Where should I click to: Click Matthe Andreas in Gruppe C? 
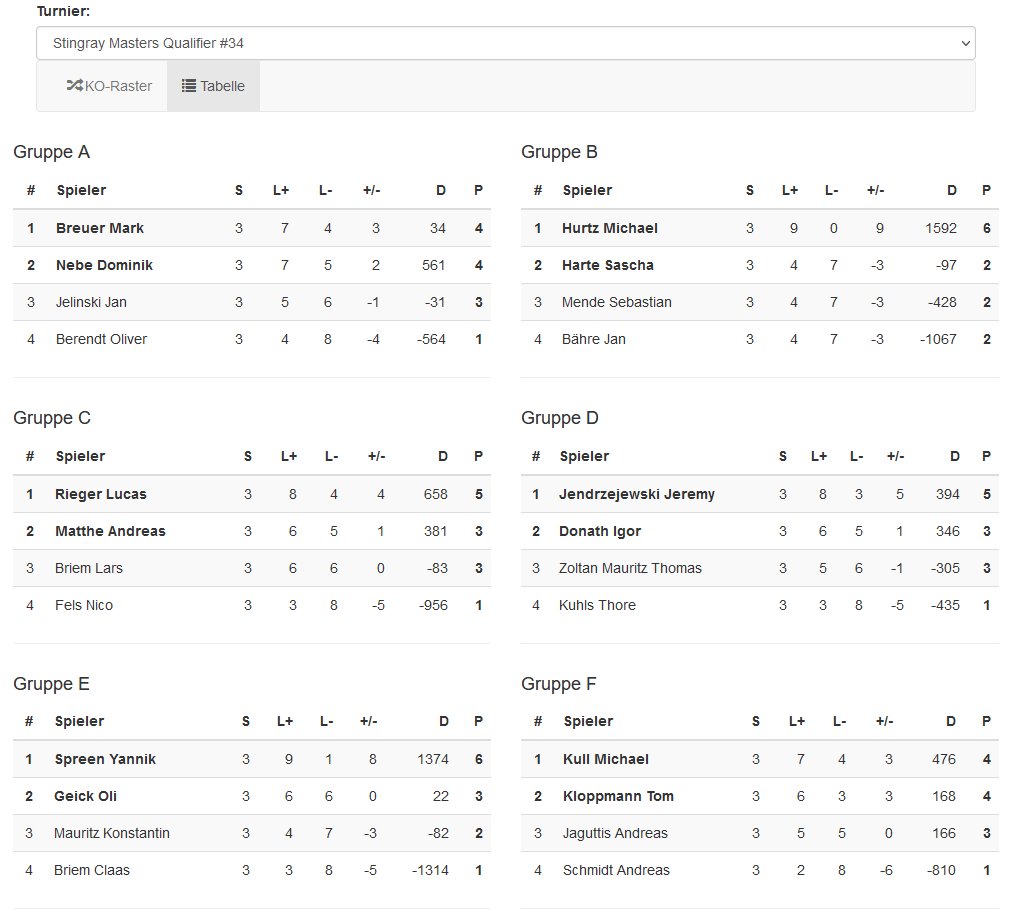tap(110, 531)
